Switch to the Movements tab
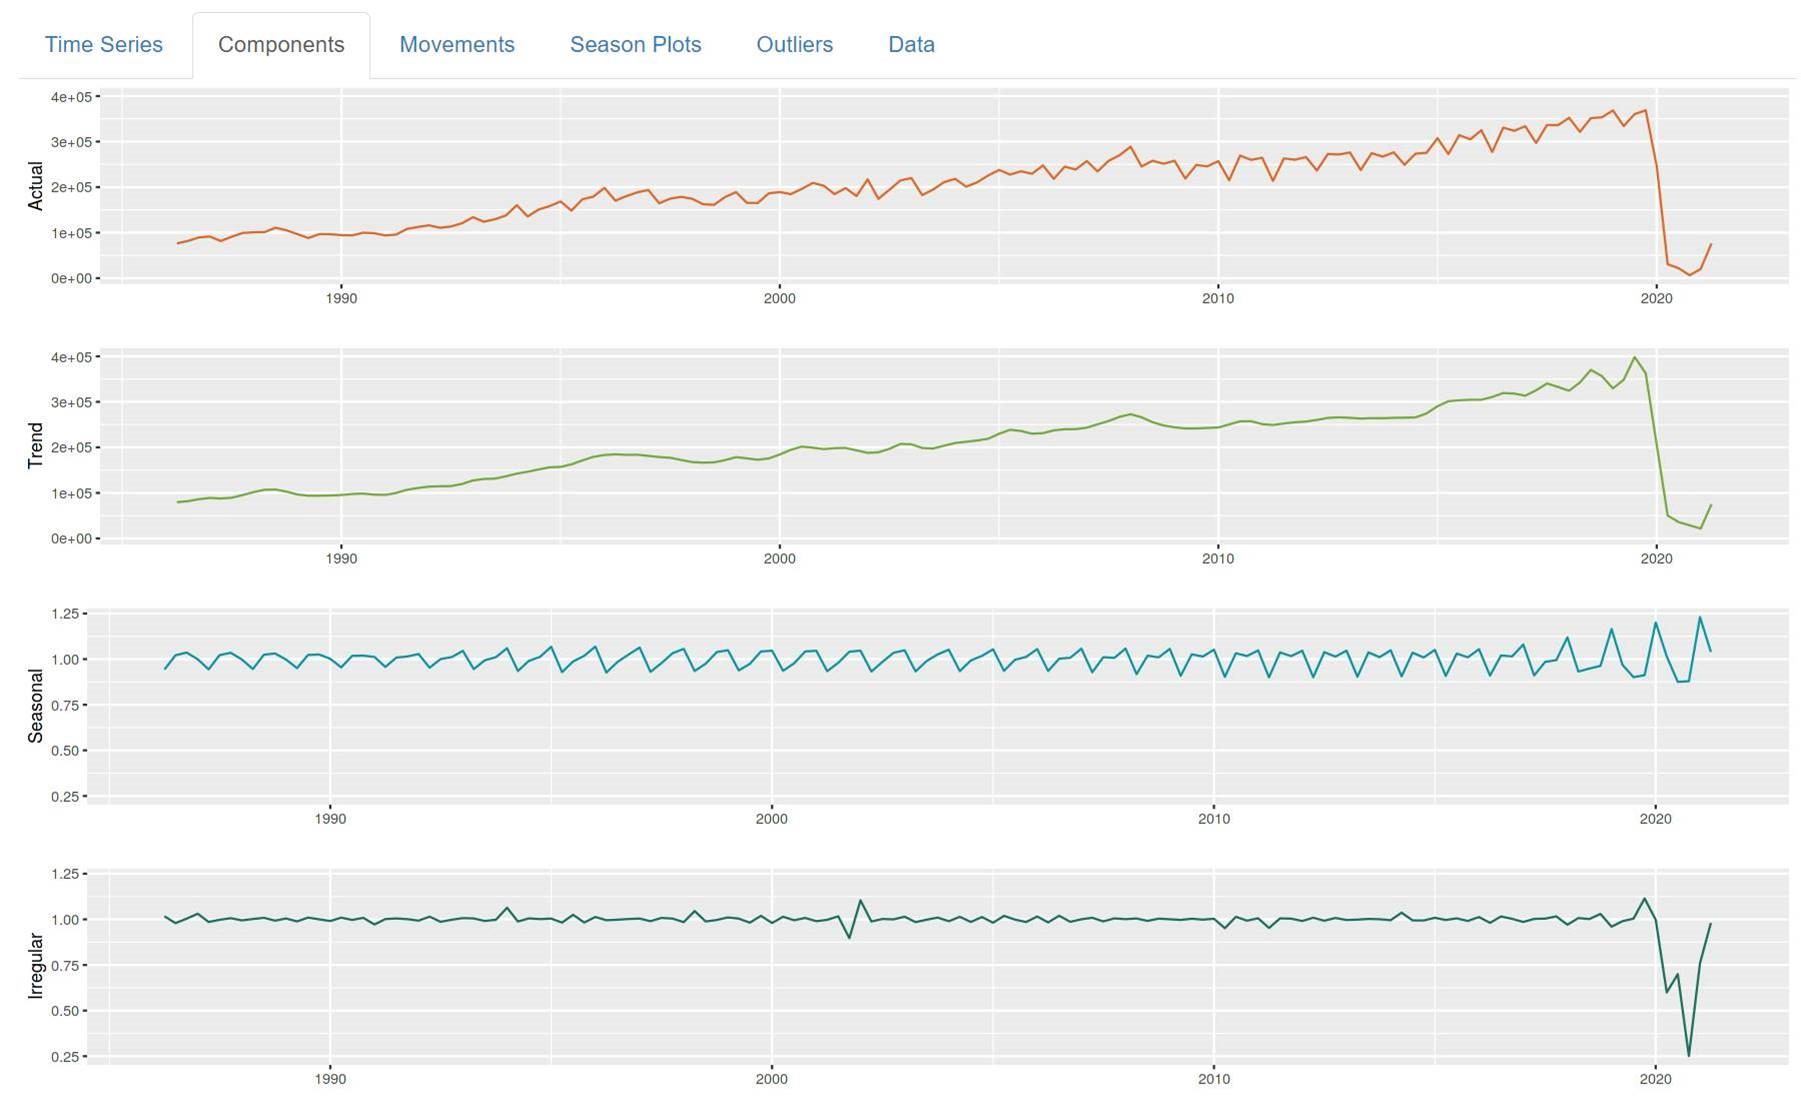Viewport: 1801px width, 1108px height. [457, 45]
